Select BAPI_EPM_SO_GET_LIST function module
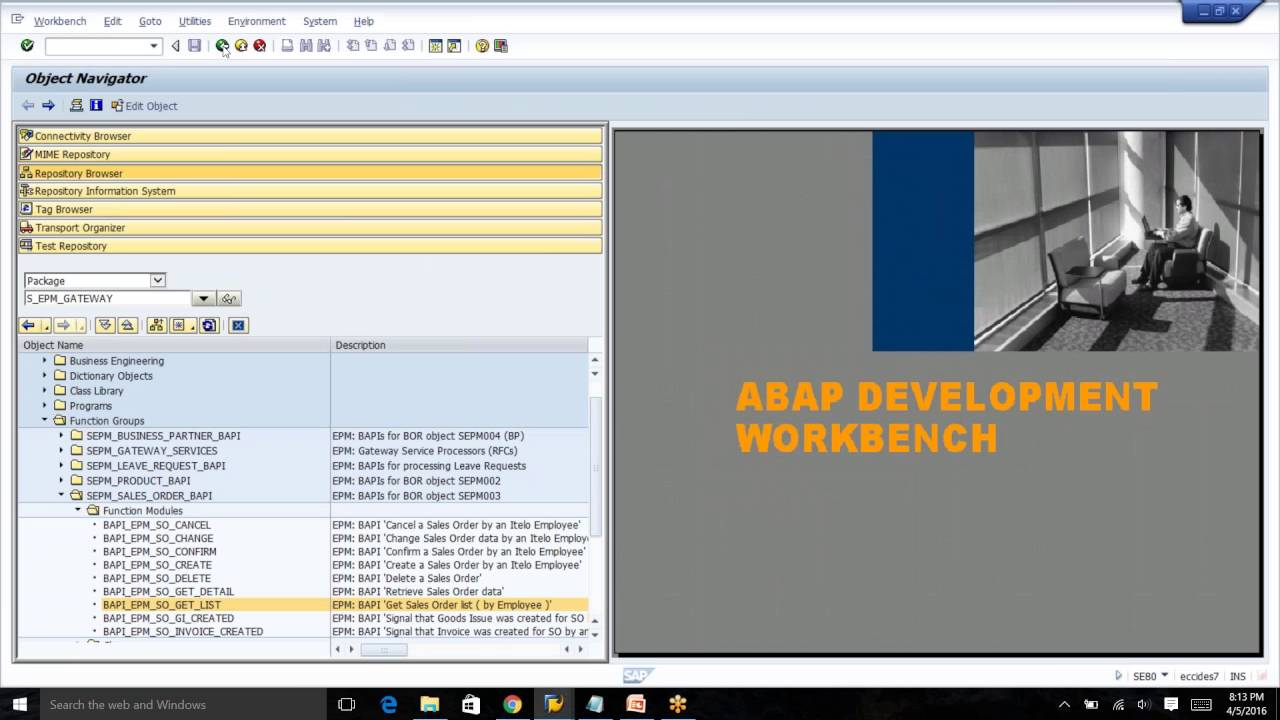 coord(162,605)
